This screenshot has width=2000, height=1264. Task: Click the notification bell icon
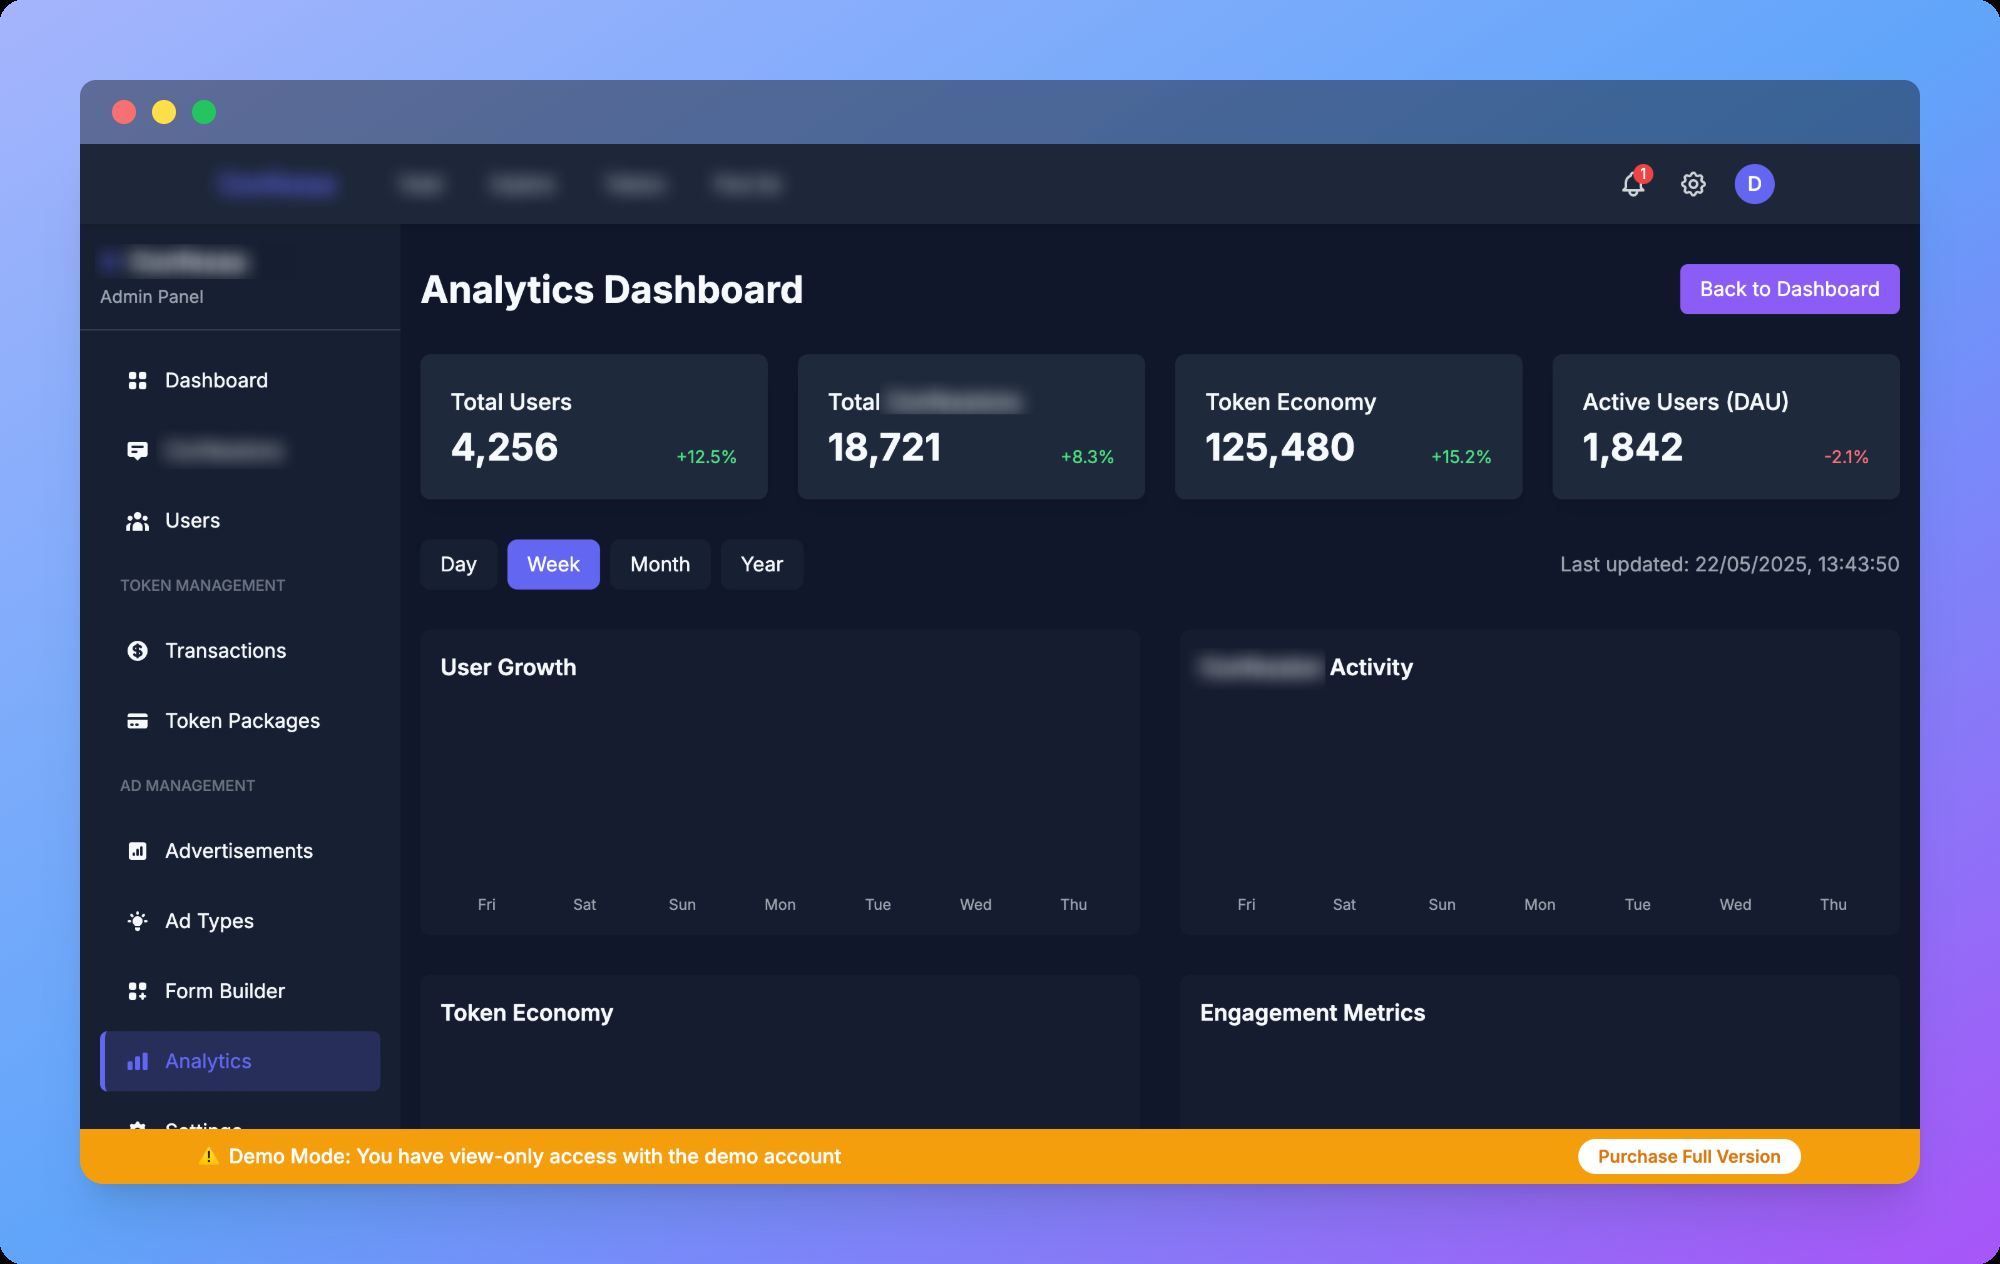click(x=1632, y=185)
